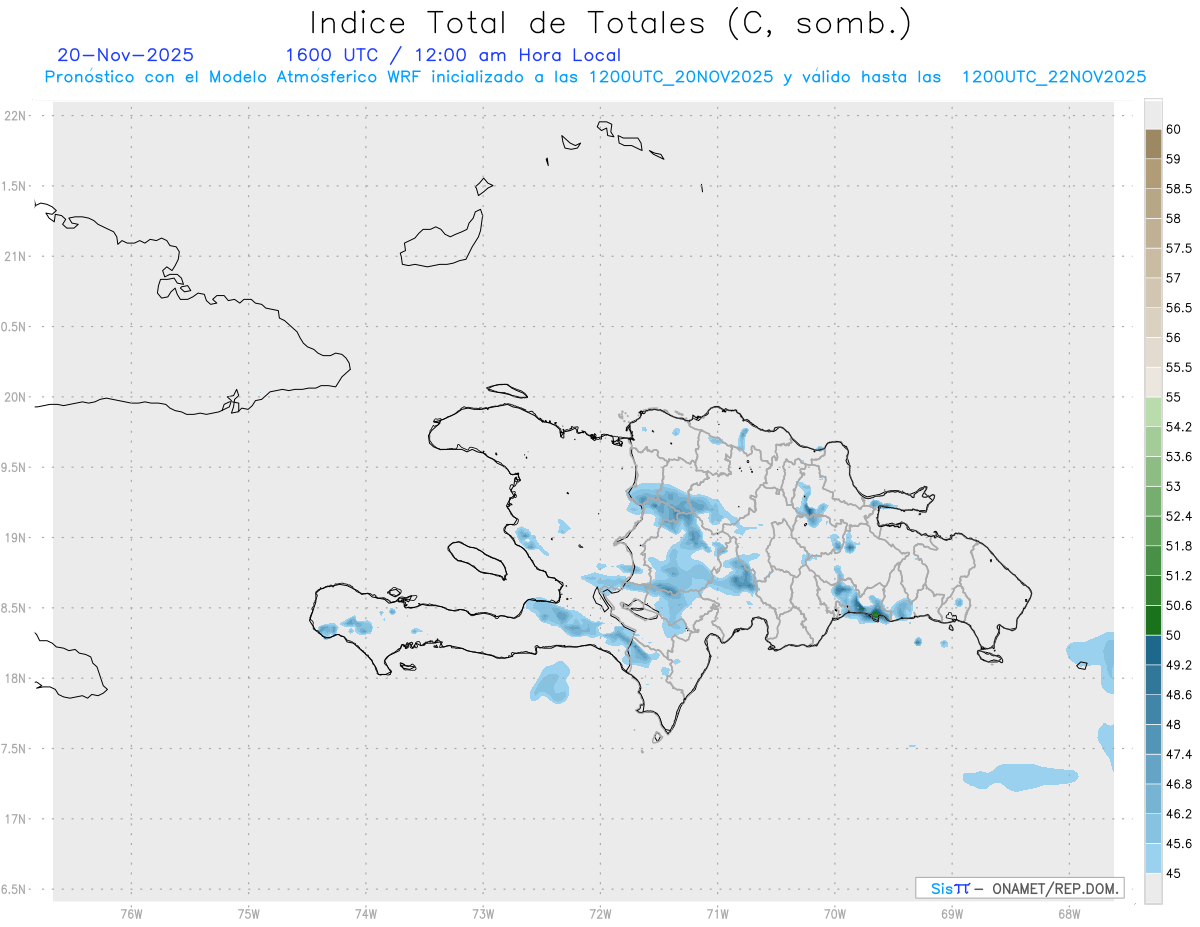Click the color bar value "56.5"
Viewport: 1200px width, 927px height.
pos(1179,308)
